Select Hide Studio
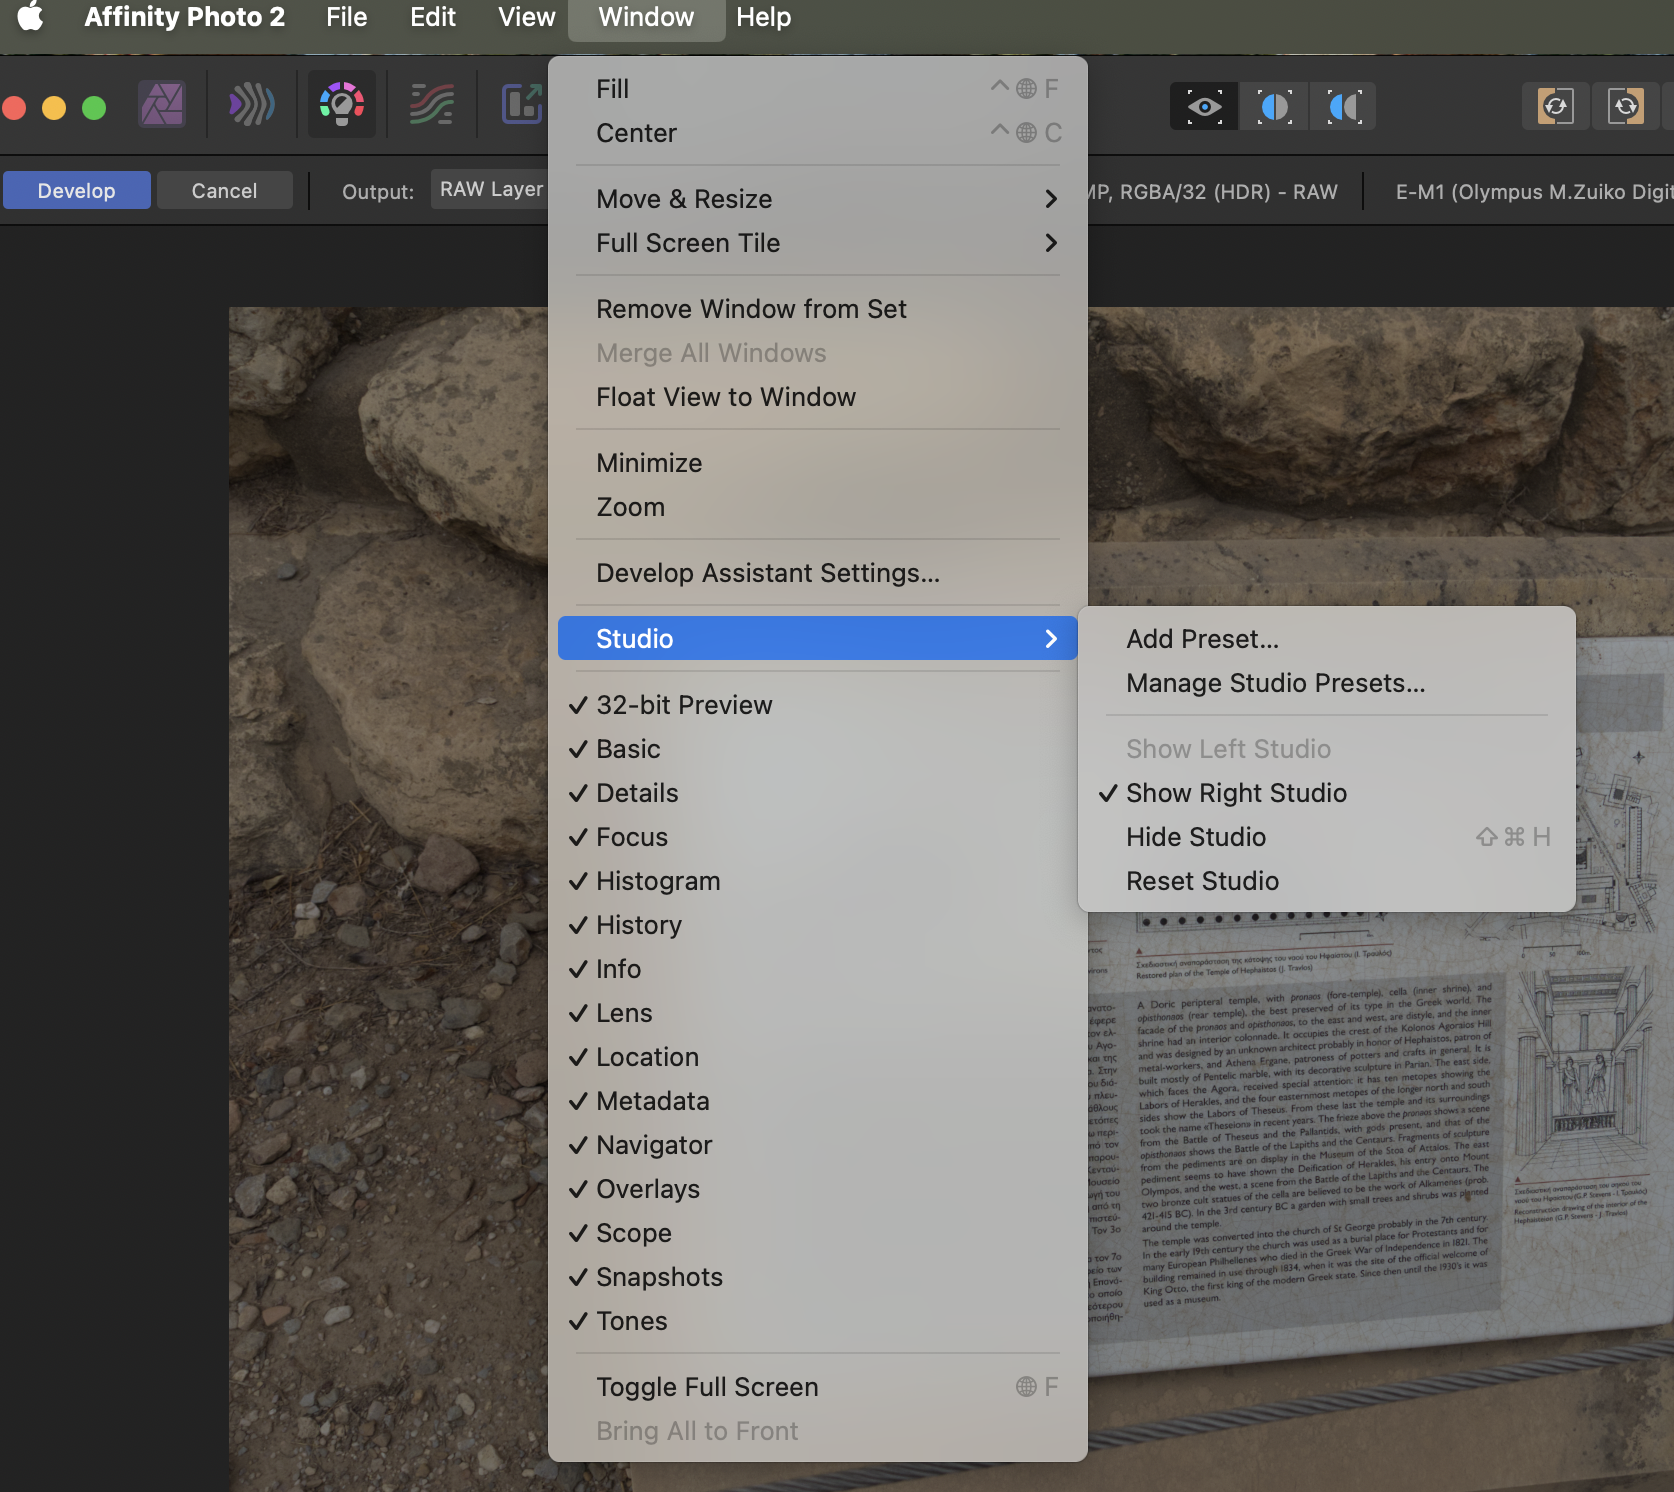Image resolution: width=1674 pixels, height=1492 pixels. pyautogui.click(x=1326, y=837)
